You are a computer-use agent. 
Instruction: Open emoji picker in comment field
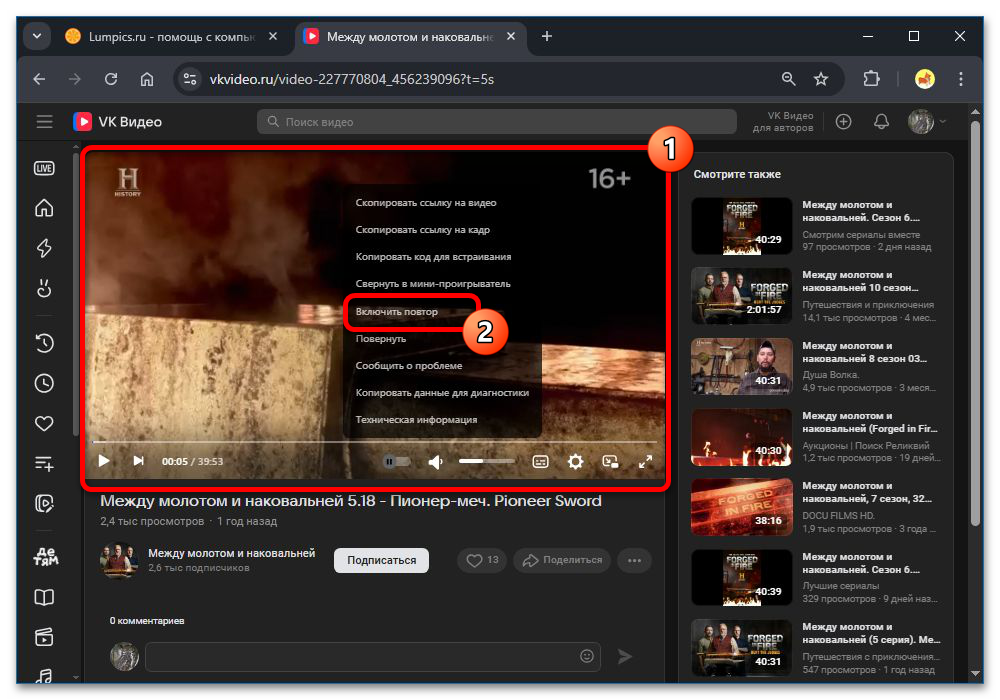pyautogui.click(x=587, y=656)
